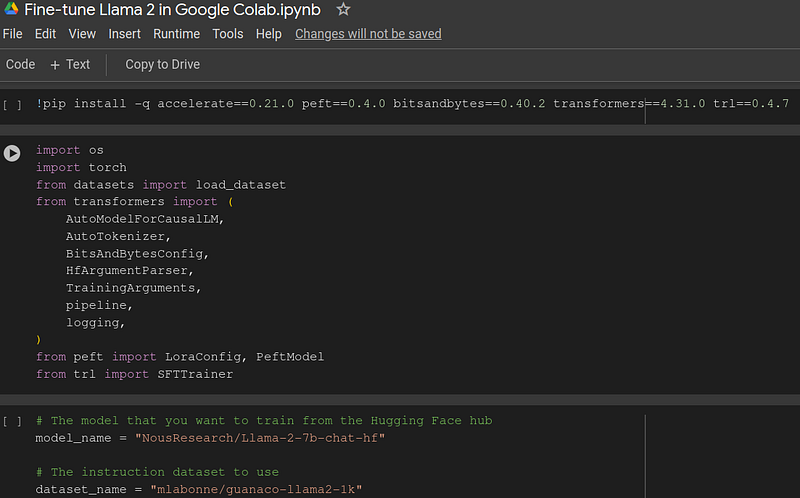Click the 'trl==0.4.7' package text
The image size is (800, 498).
click(751, 104)
